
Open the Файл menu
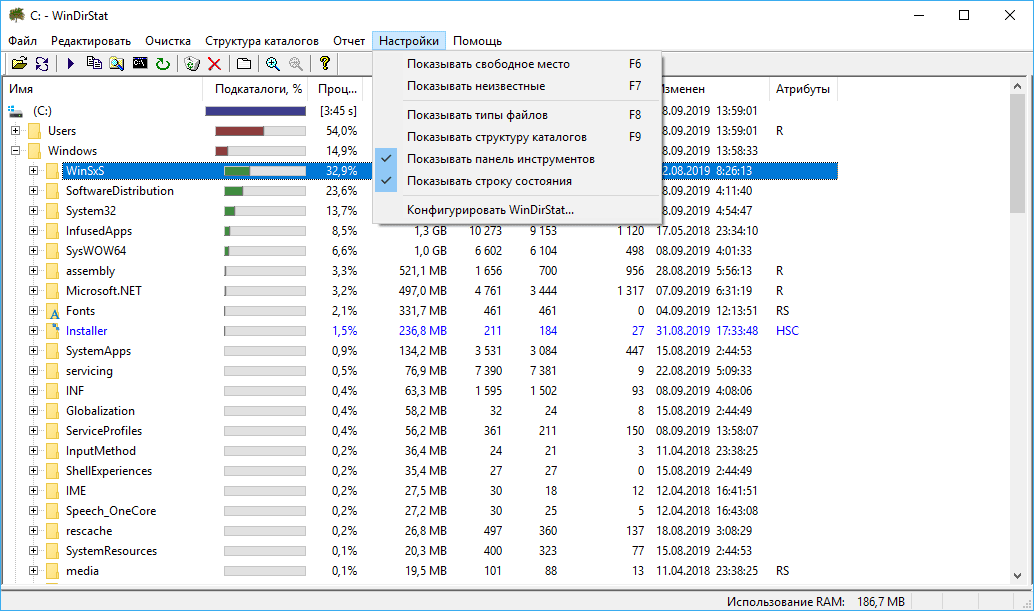coord(22,41)
